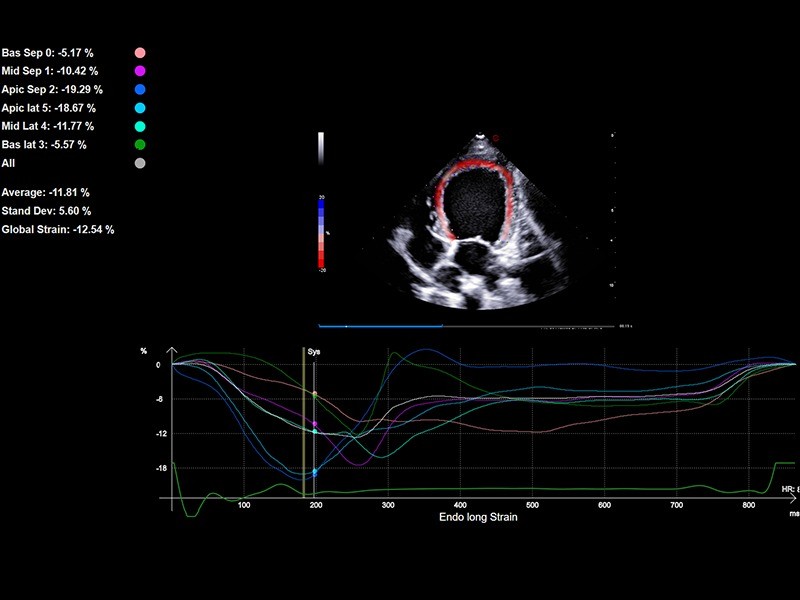Toggle the magenta Mid Sep 1 segment dot
Image resolution: width=800 pixels, height=600 pixels.
point(140,71)
